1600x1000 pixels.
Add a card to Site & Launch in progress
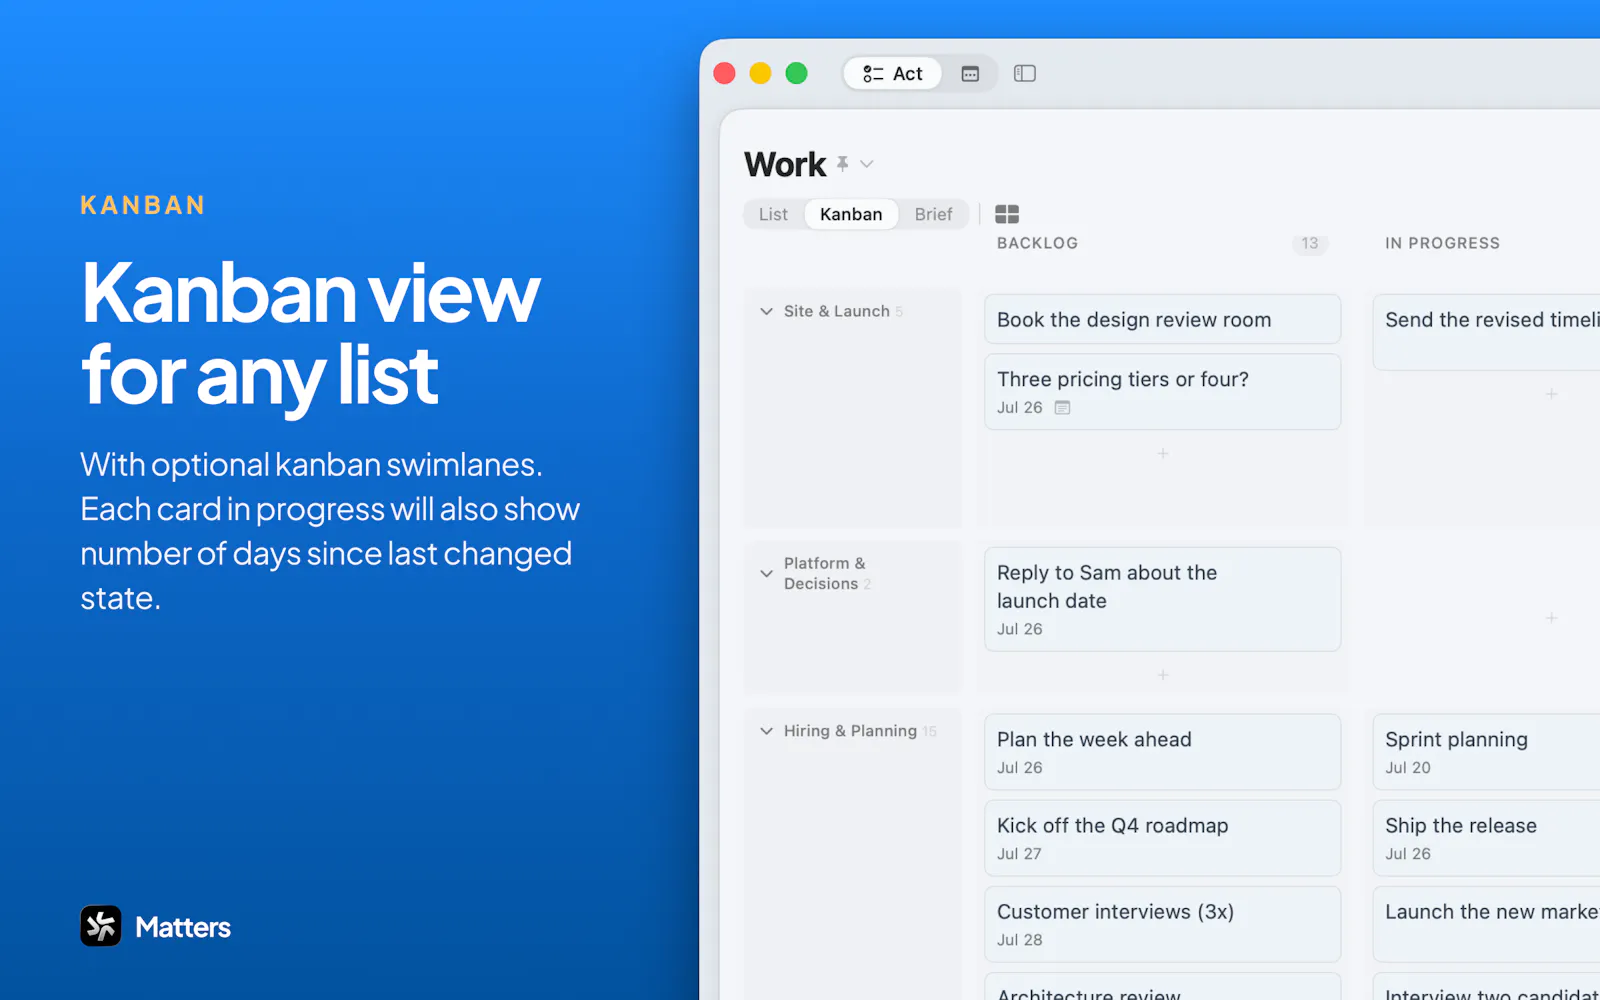click(x=1551, y=394)
